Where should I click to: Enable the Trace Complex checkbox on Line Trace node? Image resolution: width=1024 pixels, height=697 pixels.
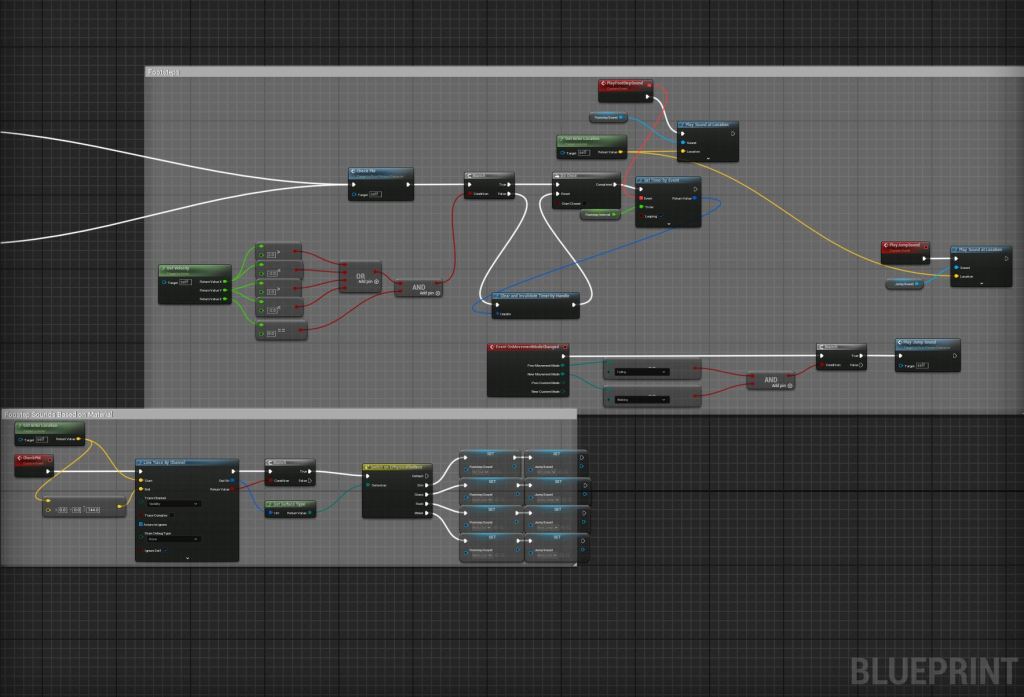pos(173,515)
